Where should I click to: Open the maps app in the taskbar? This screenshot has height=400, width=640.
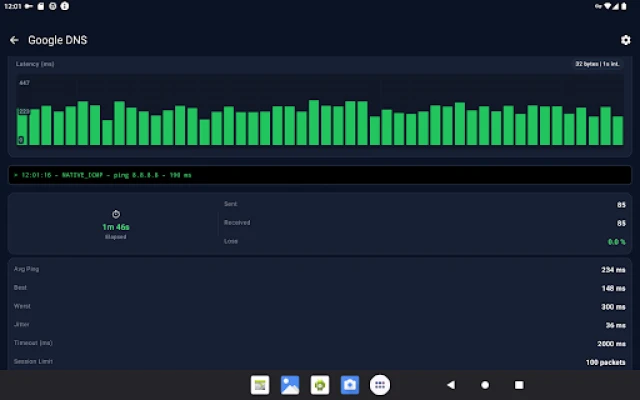tap(260, 385)
